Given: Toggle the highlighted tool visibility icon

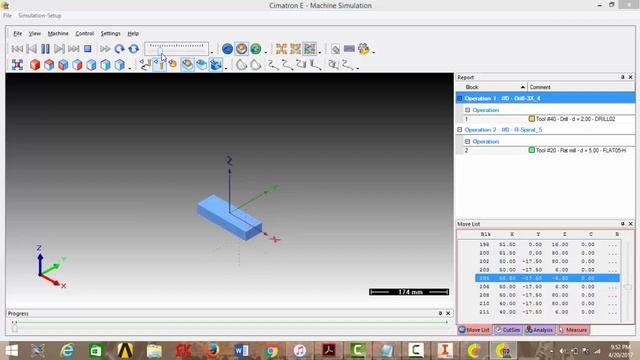Looking at the screenshot, I should [x=159, y=65].
